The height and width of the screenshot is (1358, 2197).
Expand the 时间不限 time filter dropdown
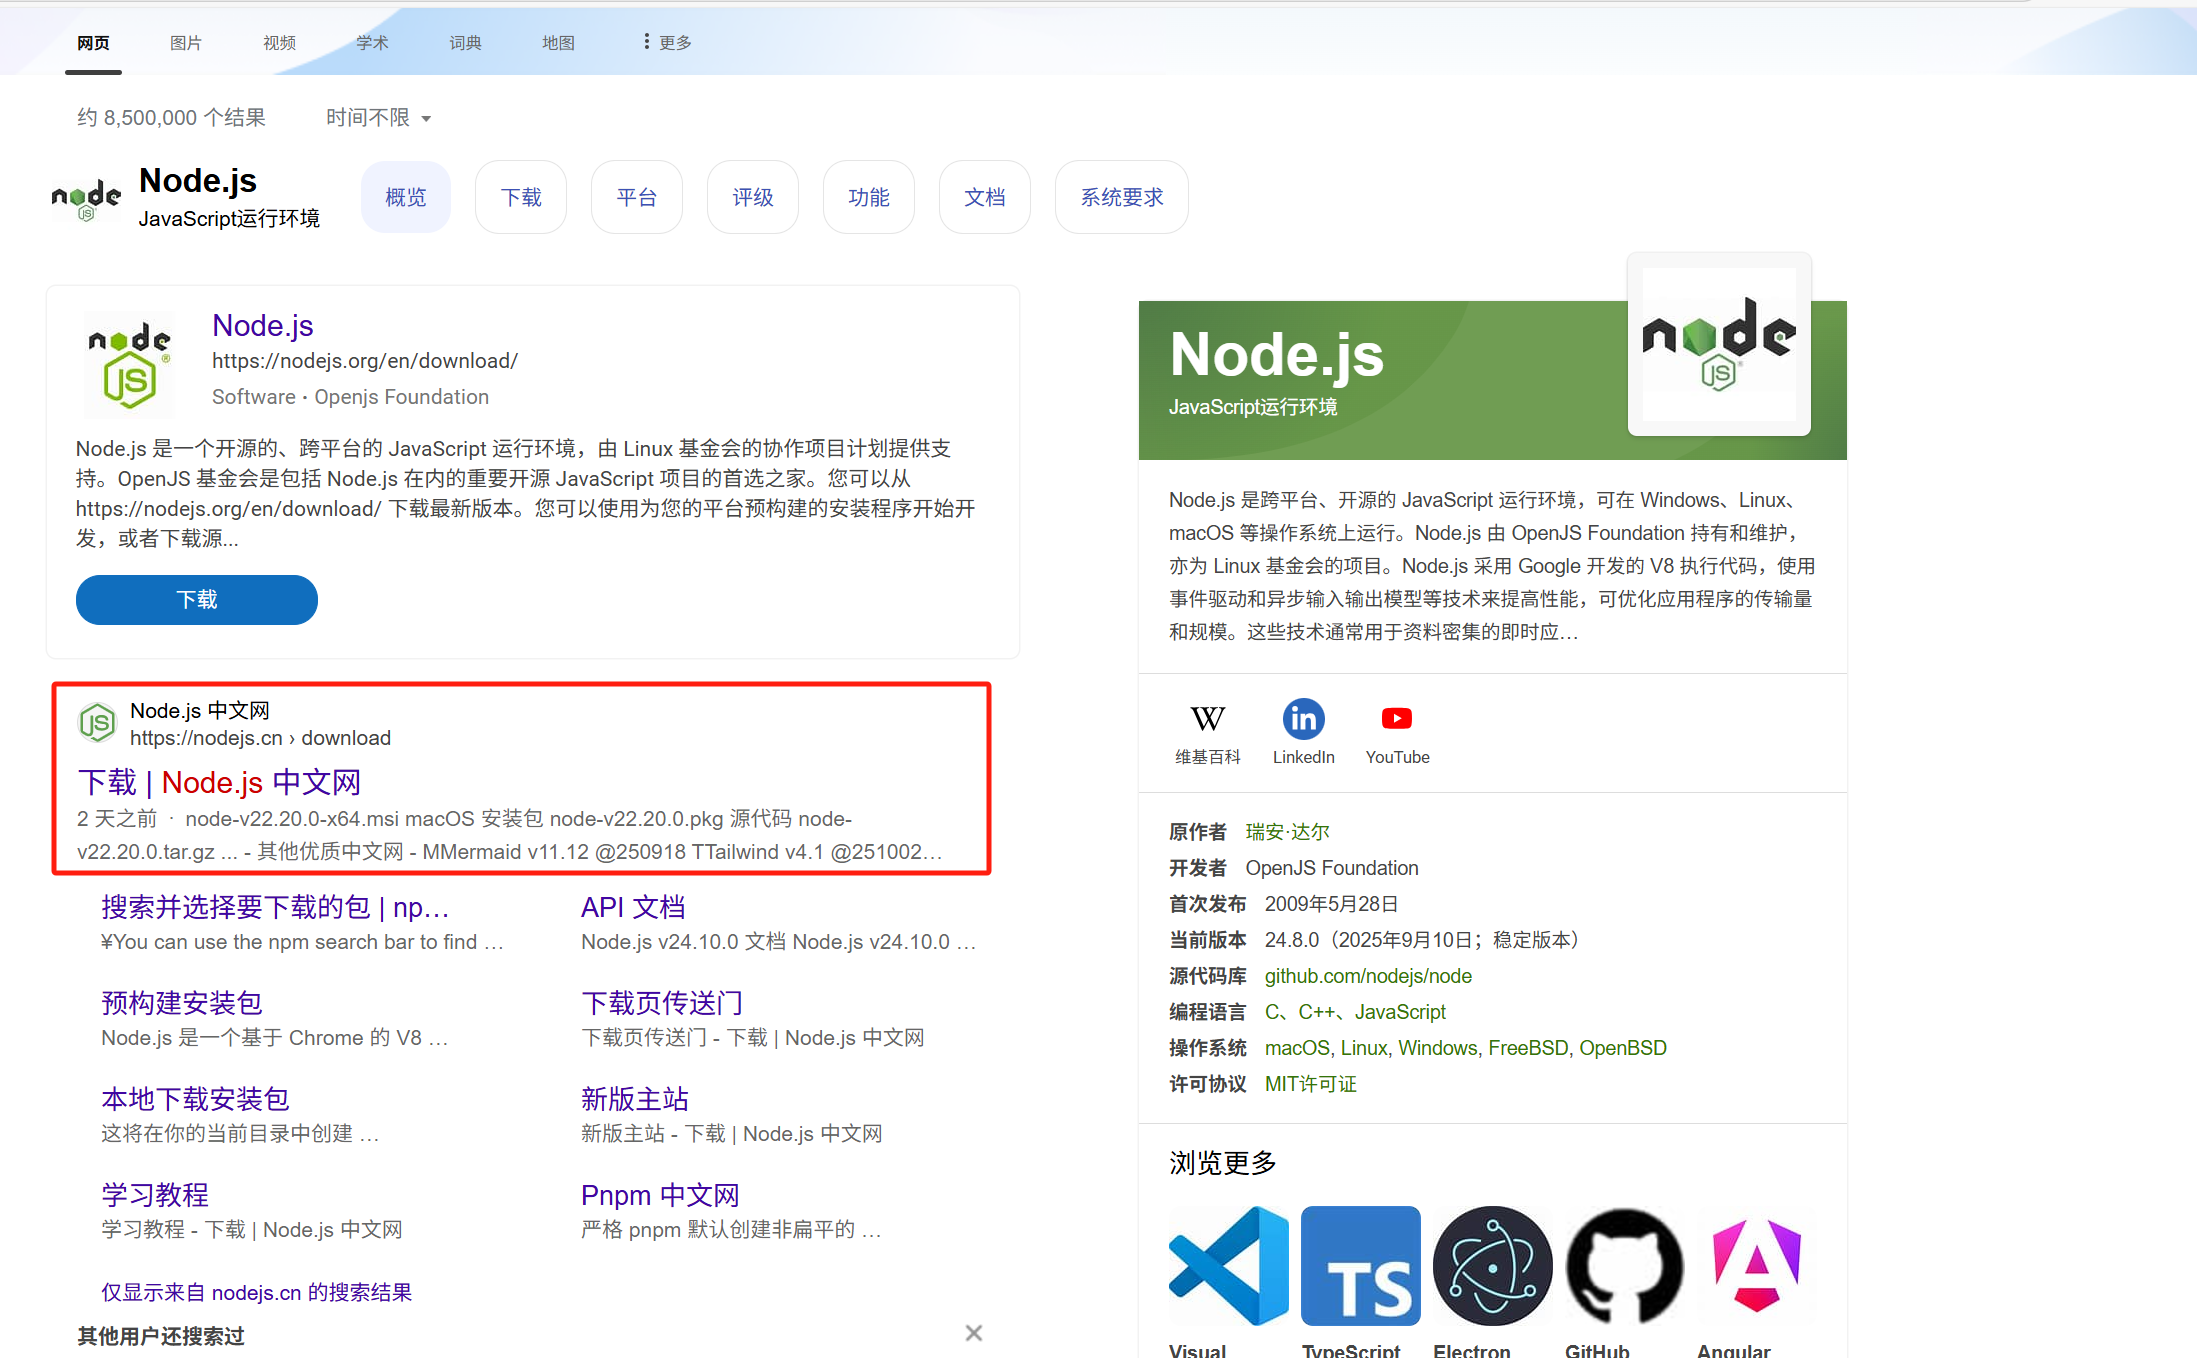[378, 118]
